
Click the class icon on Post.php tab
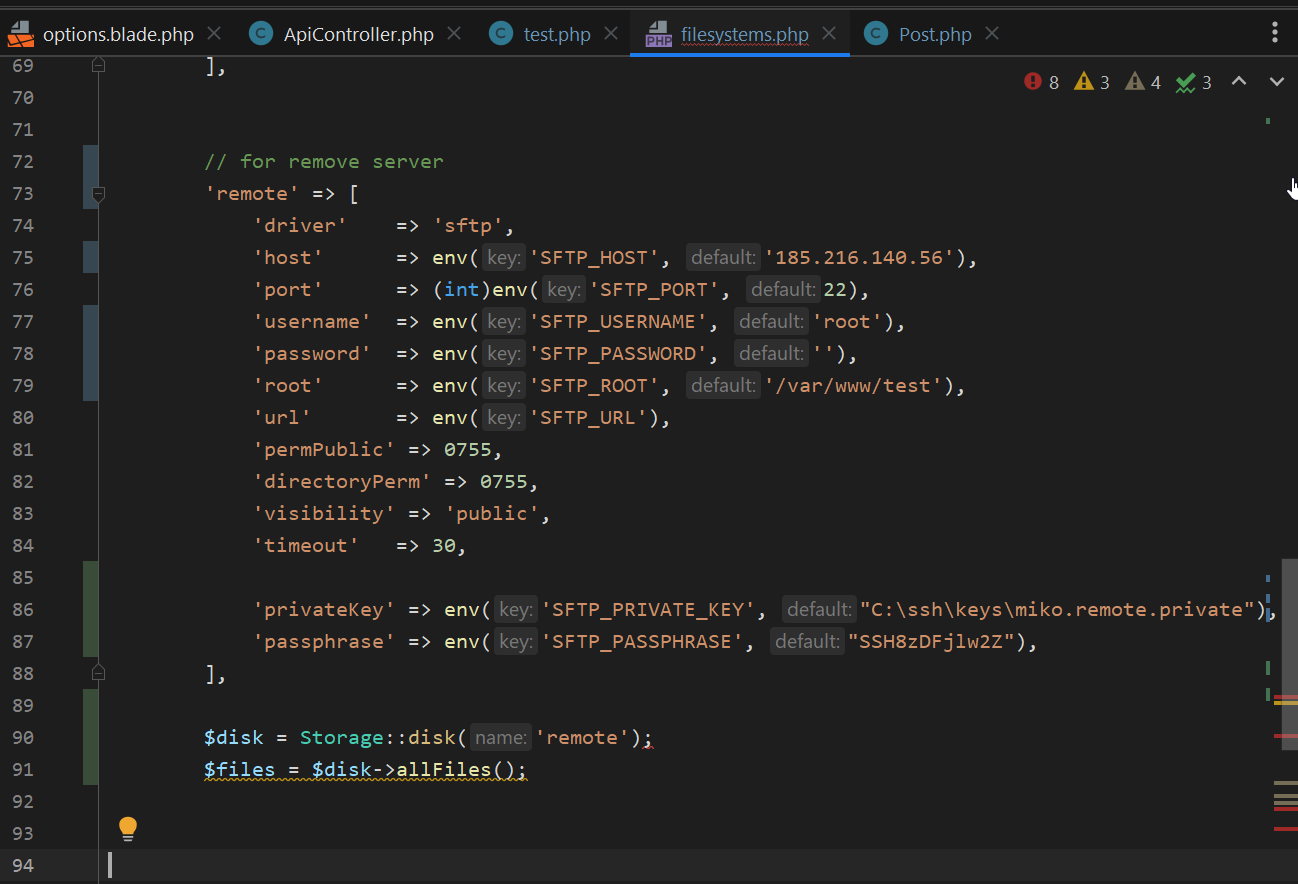pyautogui.click(x=876, y=34)
